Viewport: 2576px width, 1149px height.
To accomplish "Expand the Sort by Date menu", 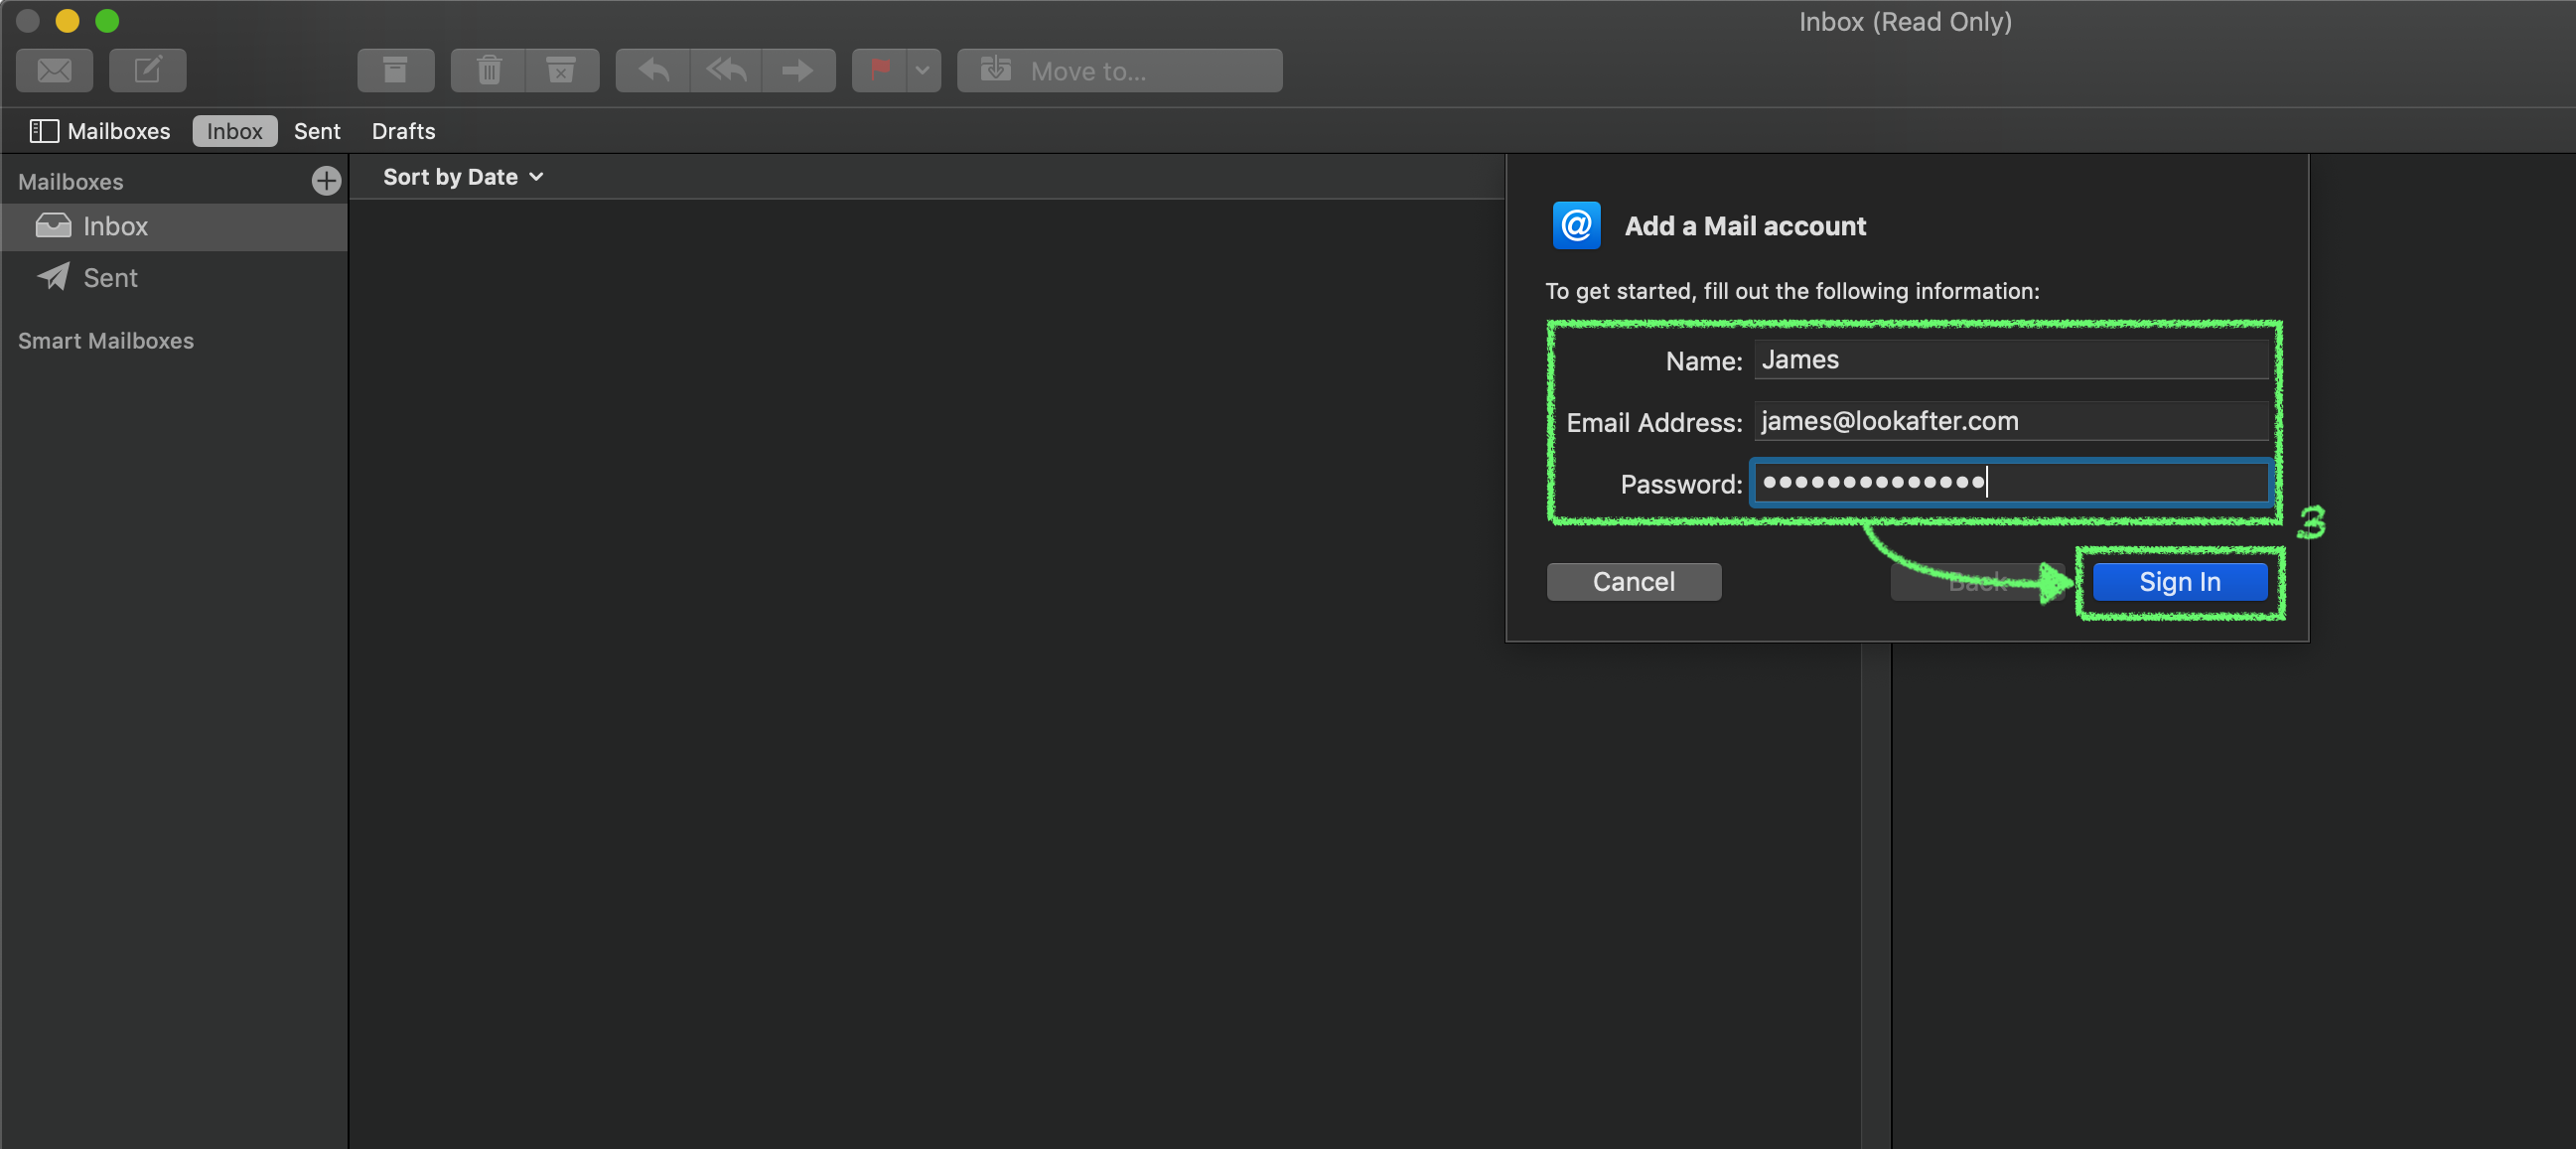I will [x=463, y=177].
